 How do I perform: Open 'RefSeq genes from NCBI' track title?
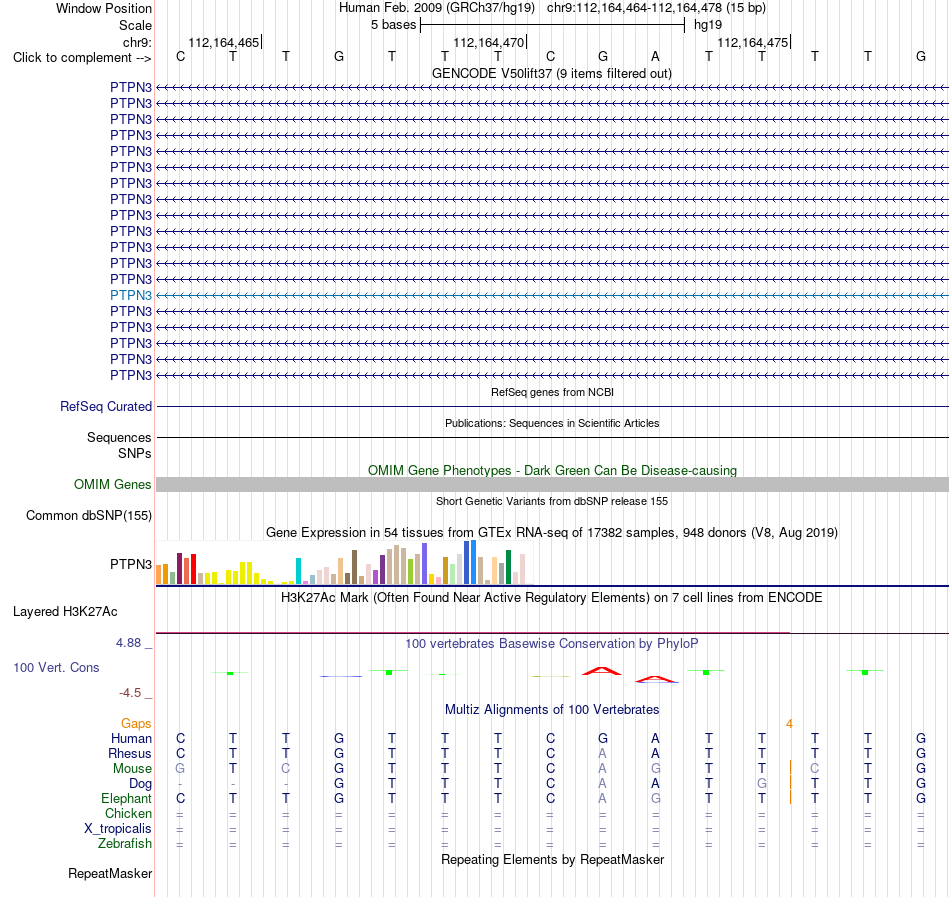(552, 392)
